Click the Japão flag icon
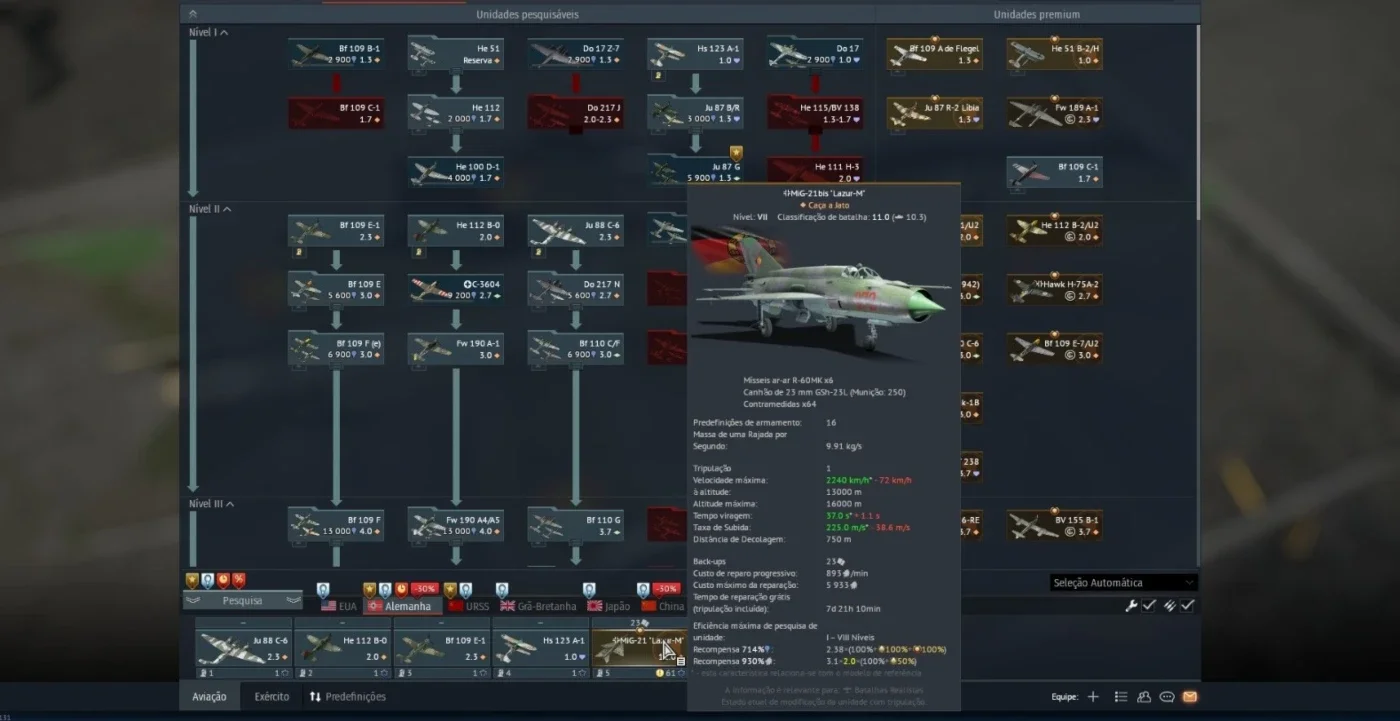 (594, 607)
